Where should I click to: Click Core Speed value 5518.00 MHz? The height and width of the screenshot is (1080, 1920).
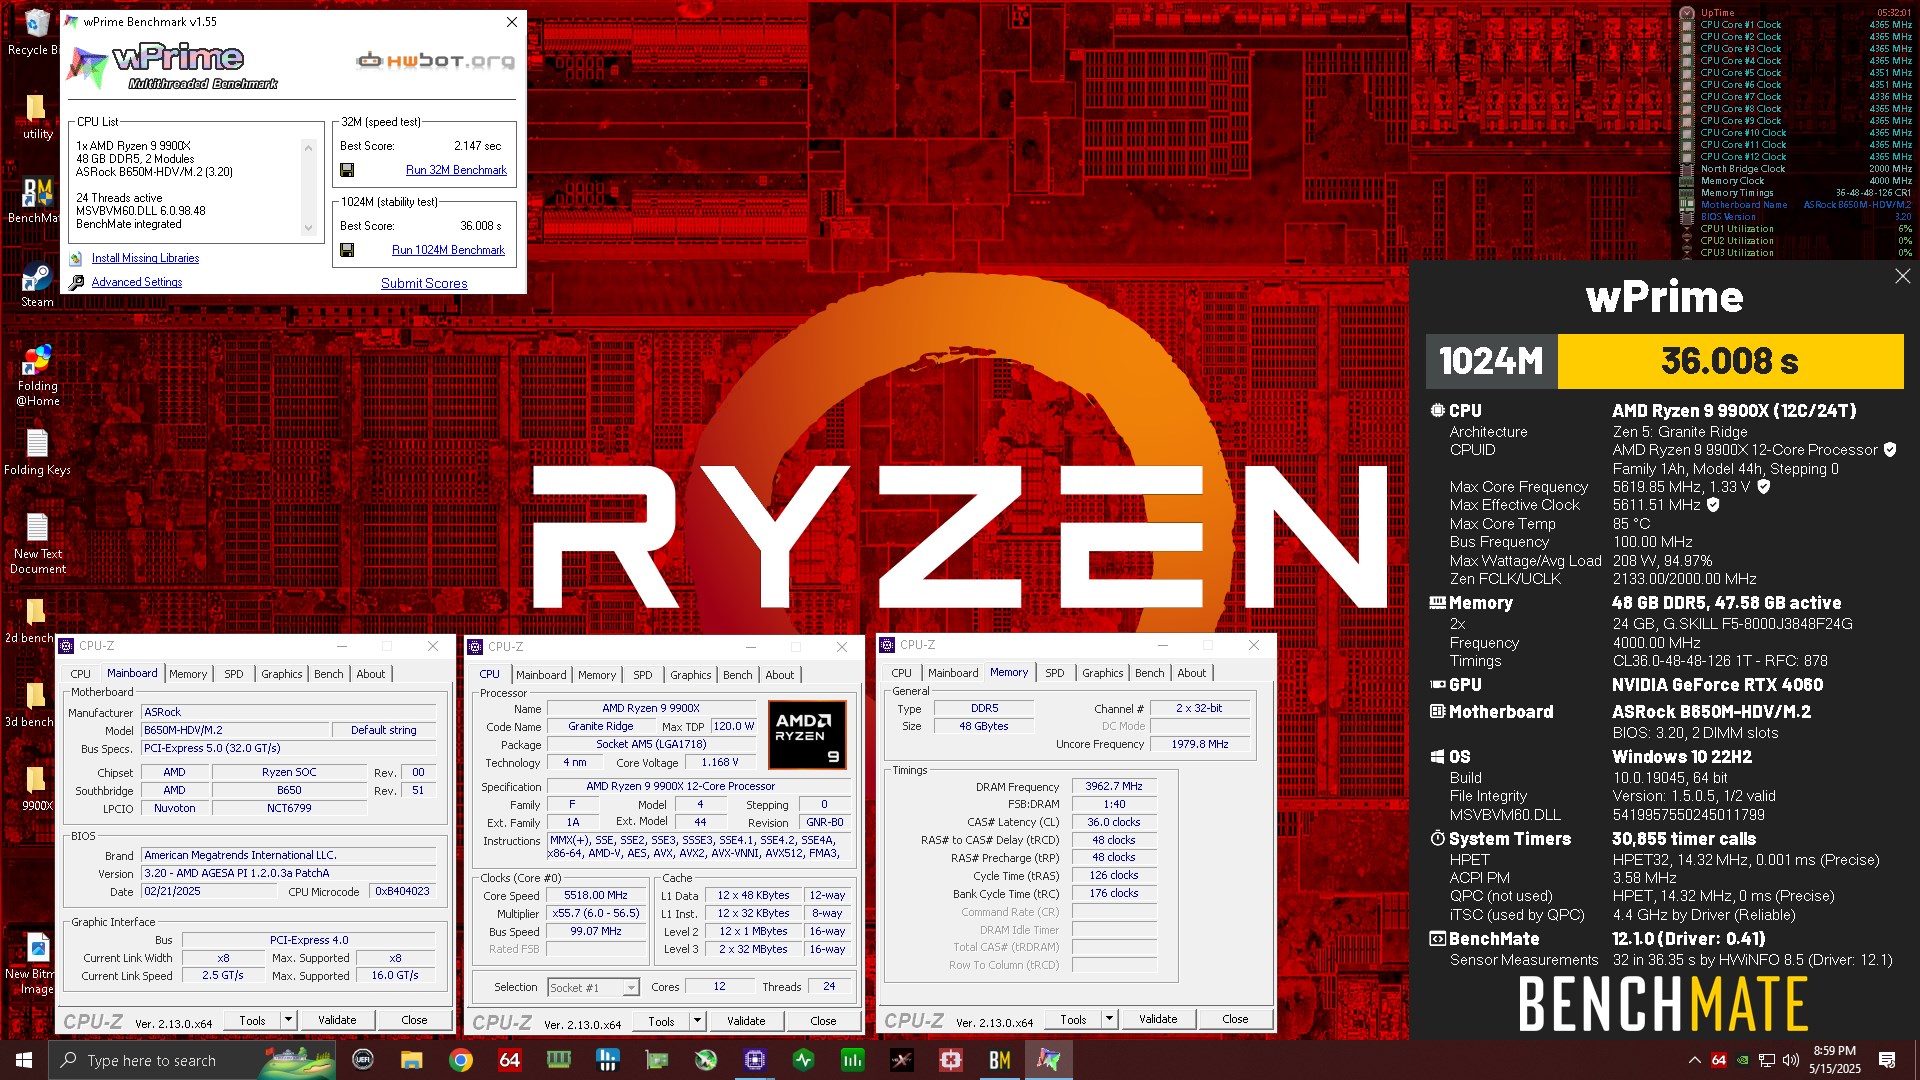[x=596, y=896]
